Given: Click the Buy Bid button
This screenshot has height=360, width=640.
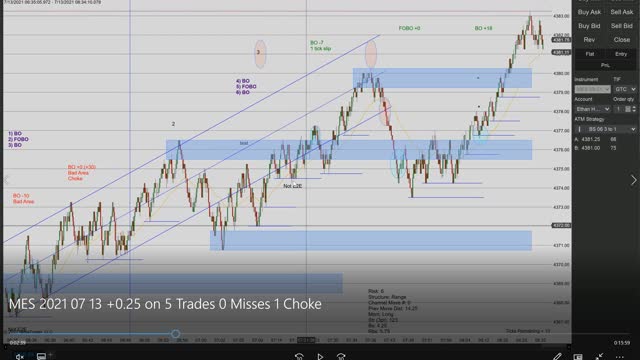Looking at the screenshot, I should pyautogui.click(x=589, y=26).
